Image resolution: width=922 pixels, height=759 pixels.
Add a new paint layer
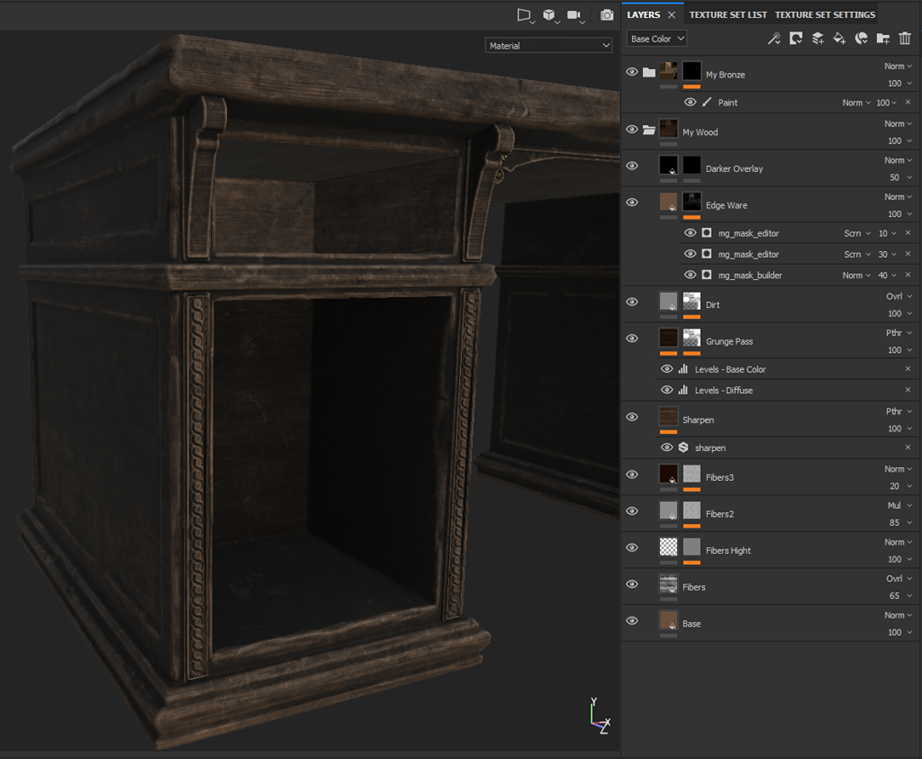coord(817,39)
